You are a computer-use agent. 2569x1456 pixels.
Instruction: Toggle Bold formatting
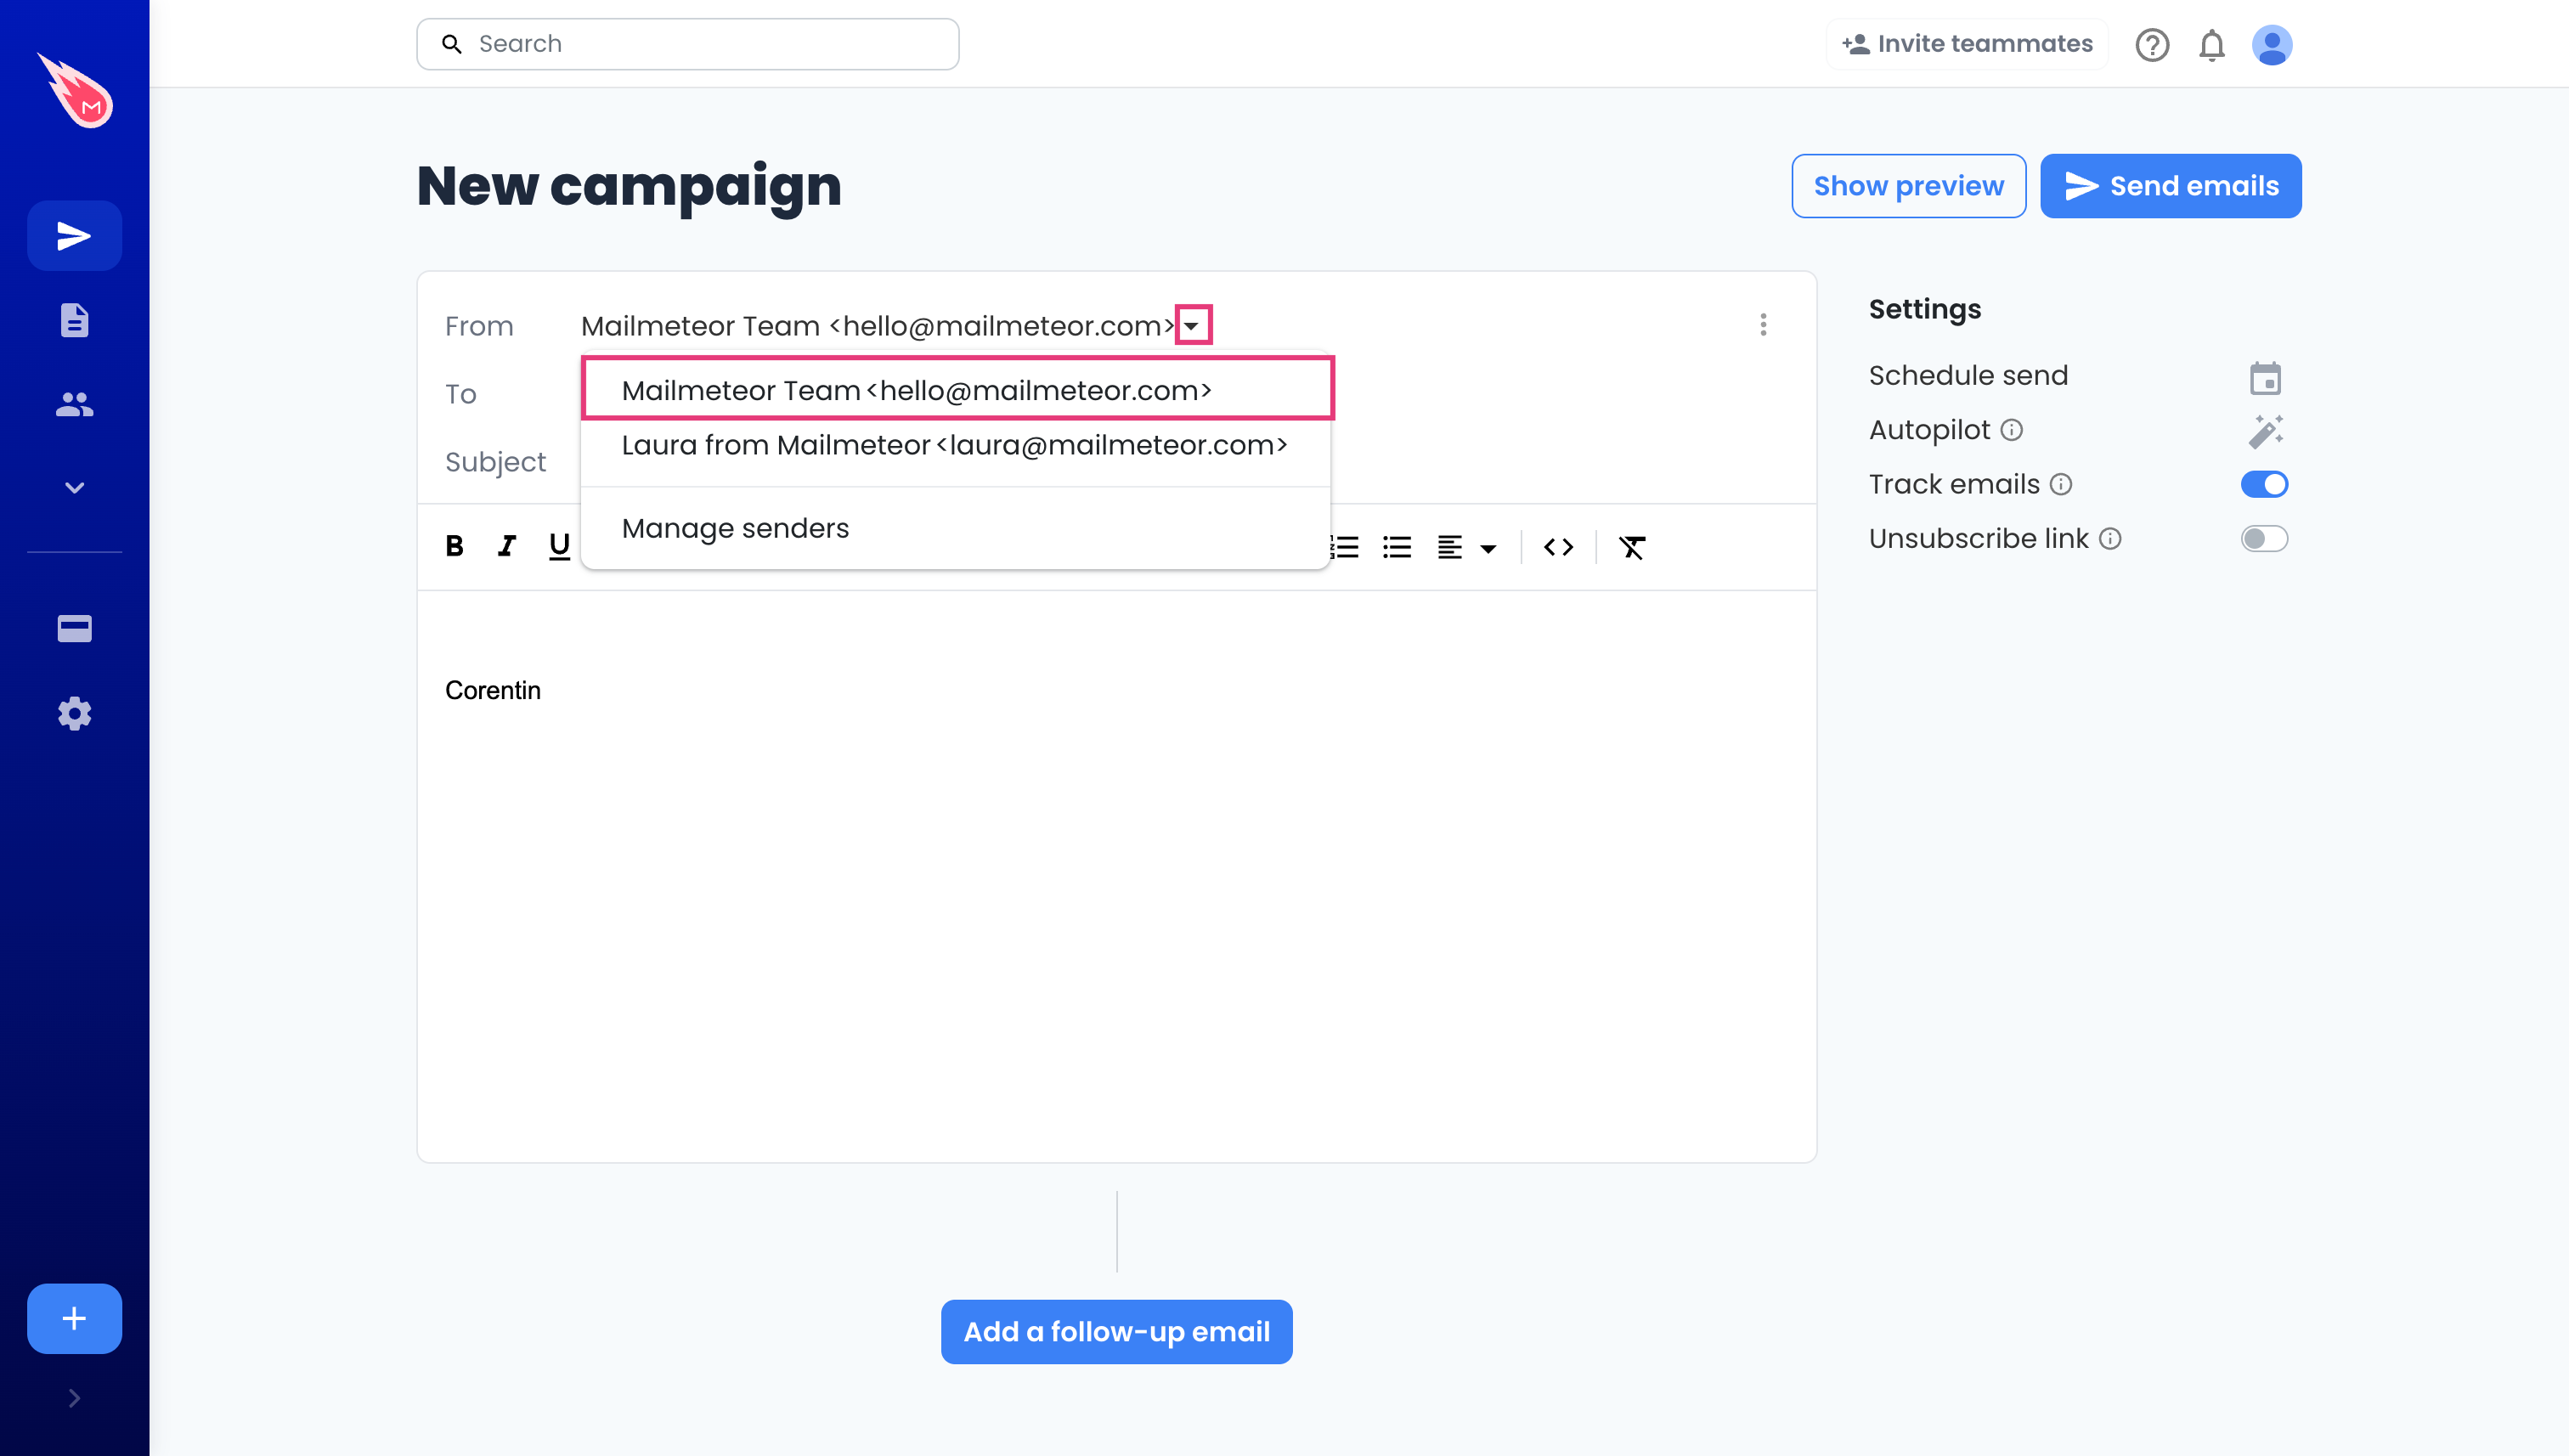click(454, 546)
